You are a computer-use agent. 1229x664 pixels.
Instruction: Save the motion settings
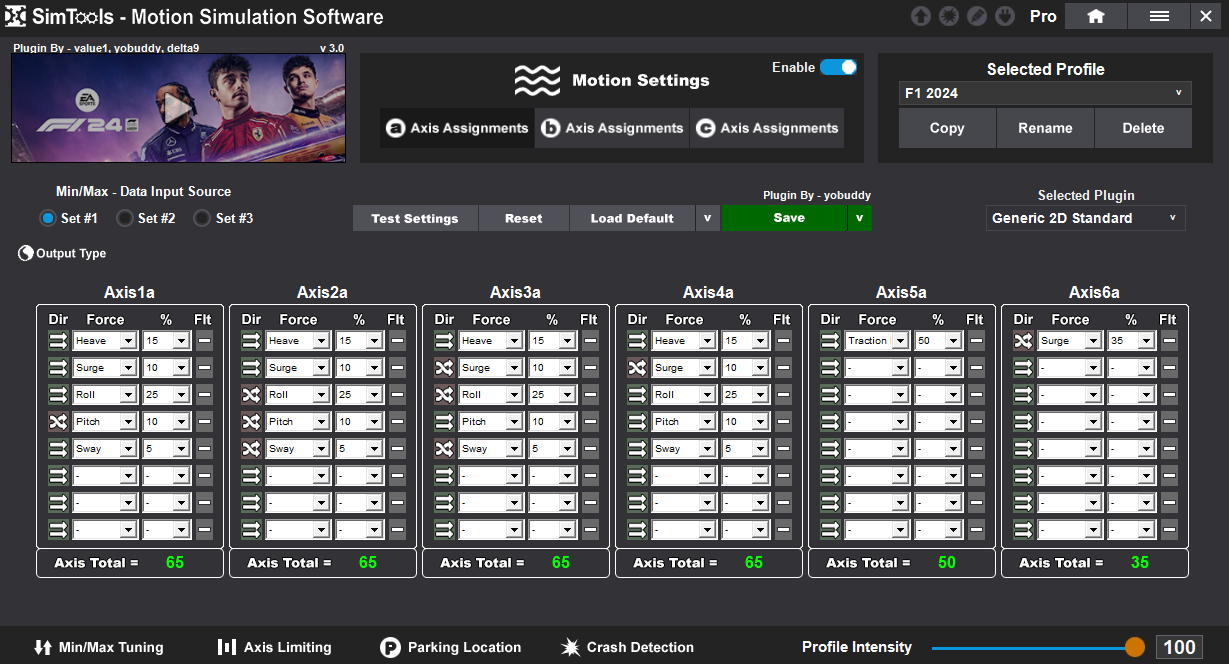pos(785,218)
